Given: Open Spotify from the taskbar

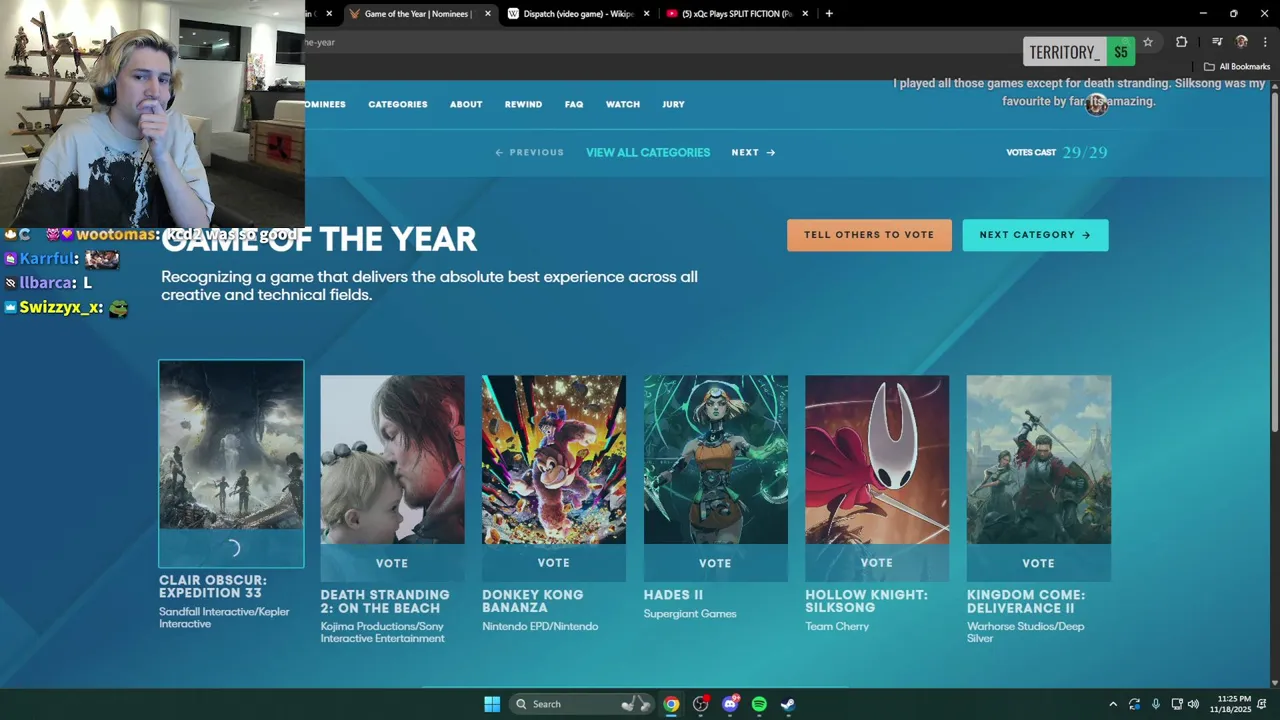Looking at the screenshot, I should point(759,704).
